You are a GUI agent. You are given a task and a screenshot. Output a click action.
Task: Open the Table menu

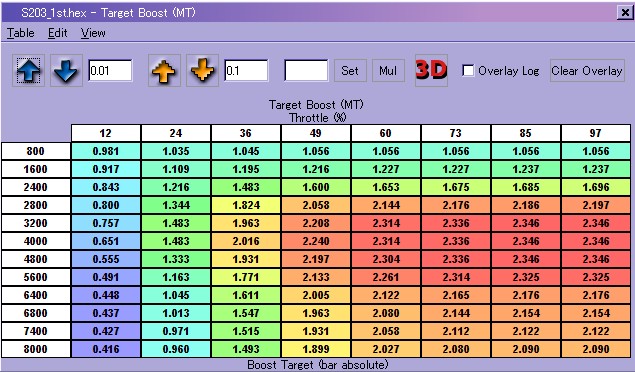pos(21,33)
